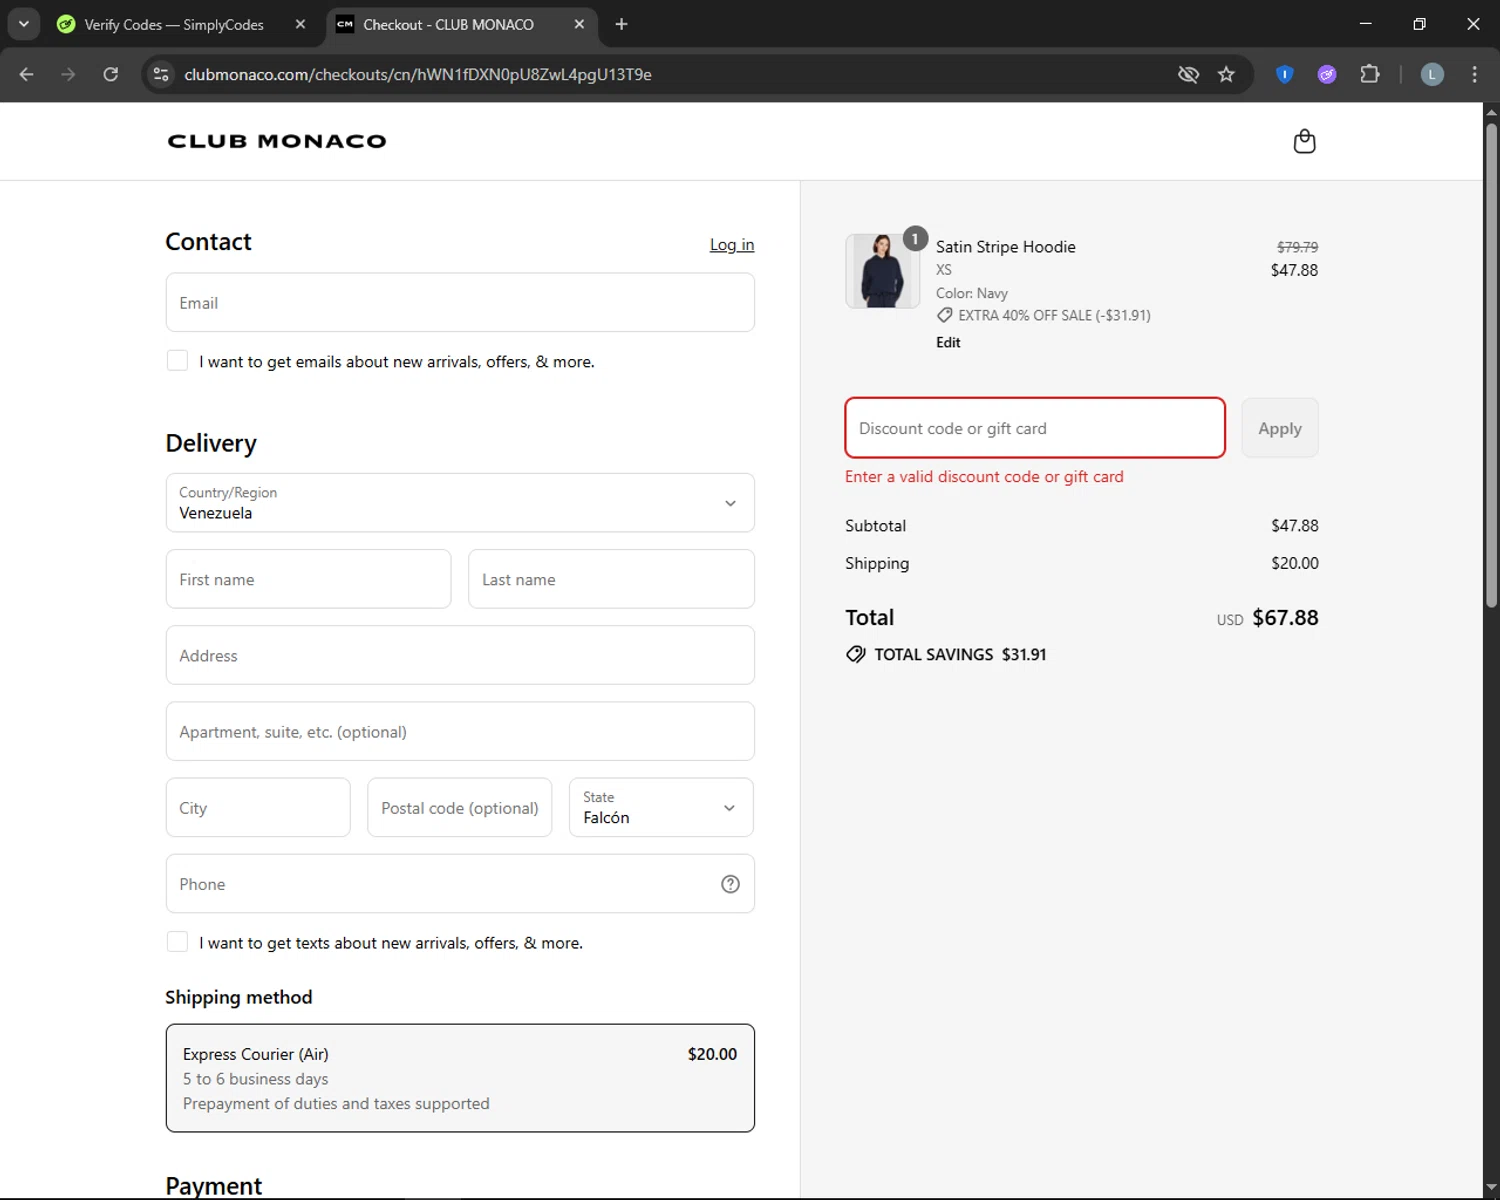Click the crossed-out eye icon in address bar

tap(1188, 74)
